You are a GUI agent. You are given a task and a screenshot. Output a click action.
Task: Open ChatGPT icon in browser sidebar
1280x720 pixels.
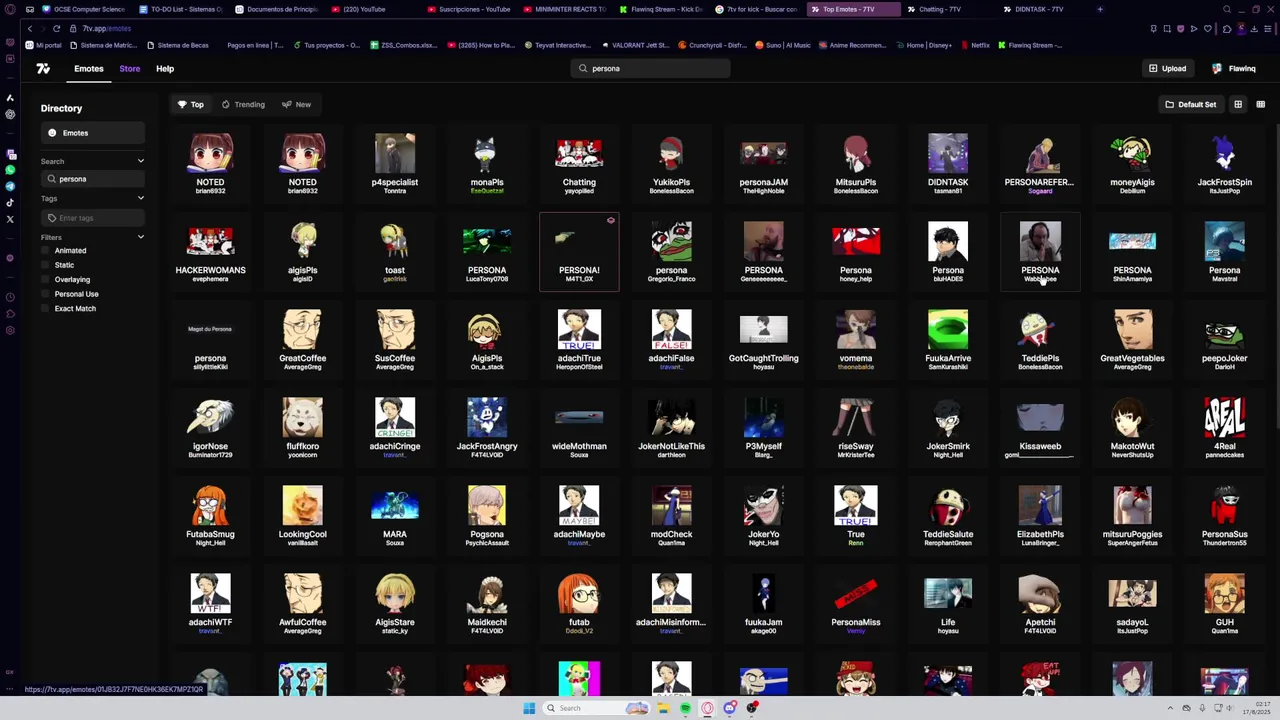[x=10, y=114]
